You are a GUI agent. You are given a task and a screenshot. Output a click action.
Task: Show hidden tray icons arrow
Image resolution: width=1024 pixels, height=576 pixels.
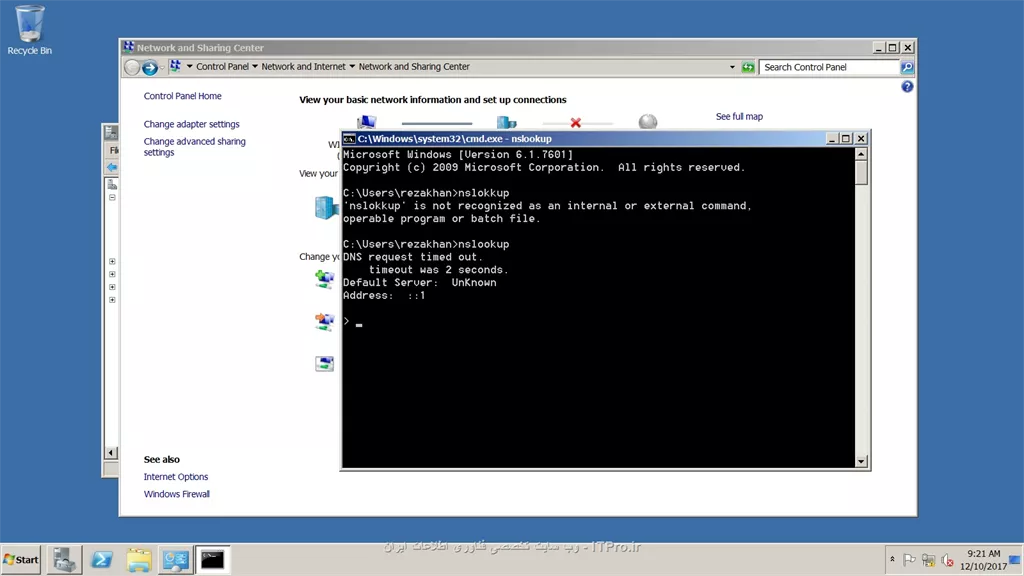(x=892, y=560)
